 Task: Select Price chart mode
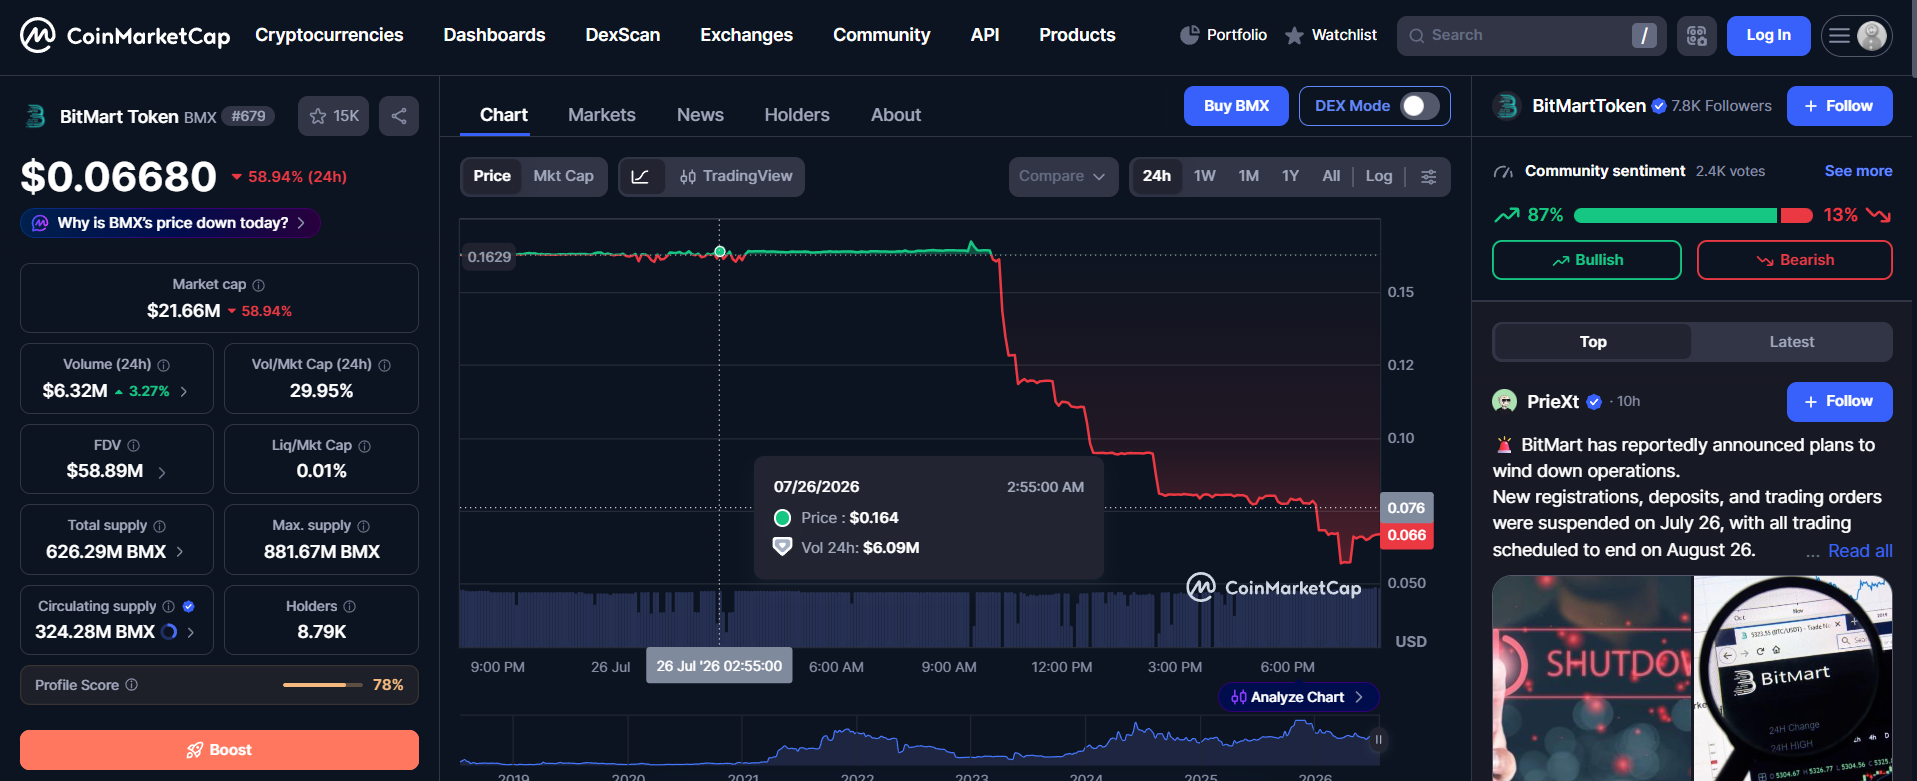pos(492,176)
